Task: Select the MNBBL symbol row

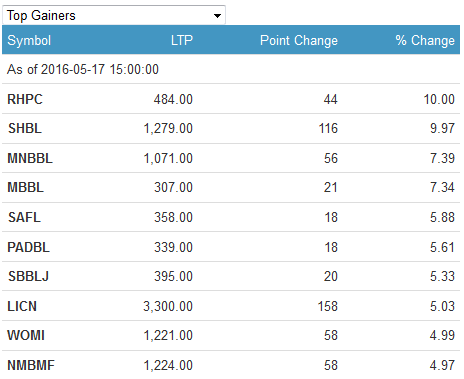Action: pos(231,158)
